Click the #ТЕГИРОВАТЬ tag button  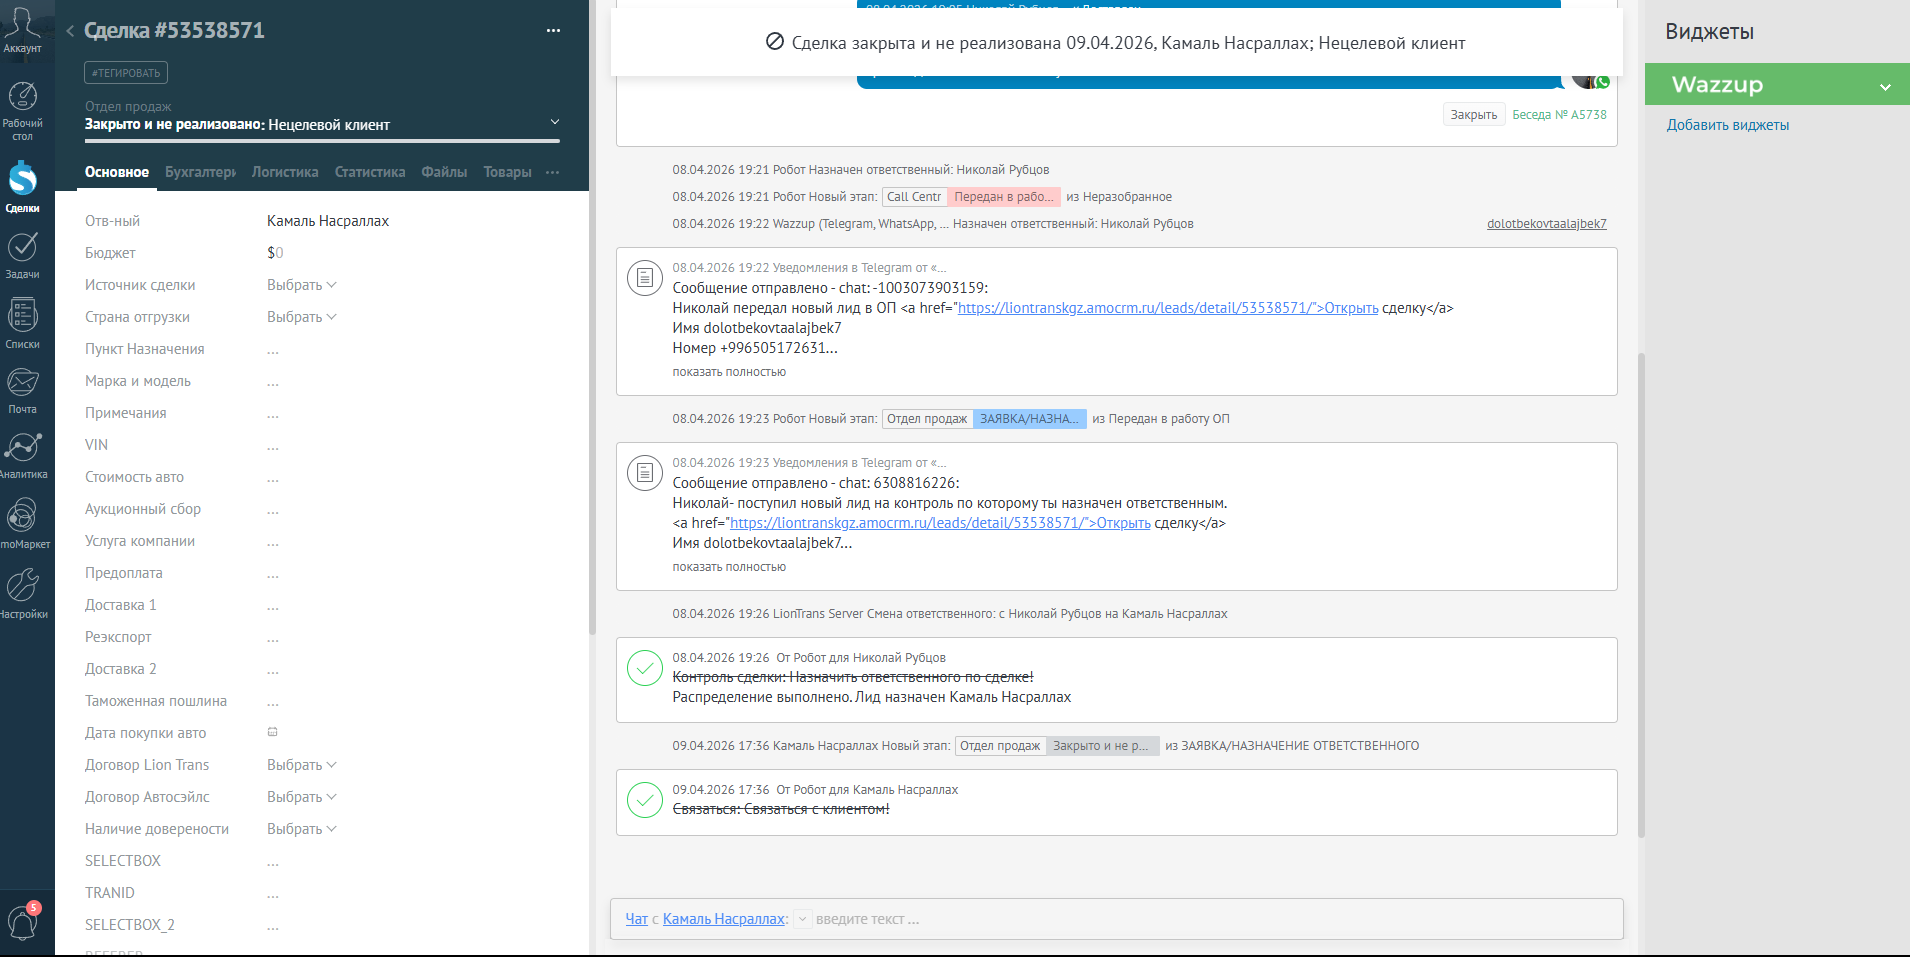pos(126,73)
